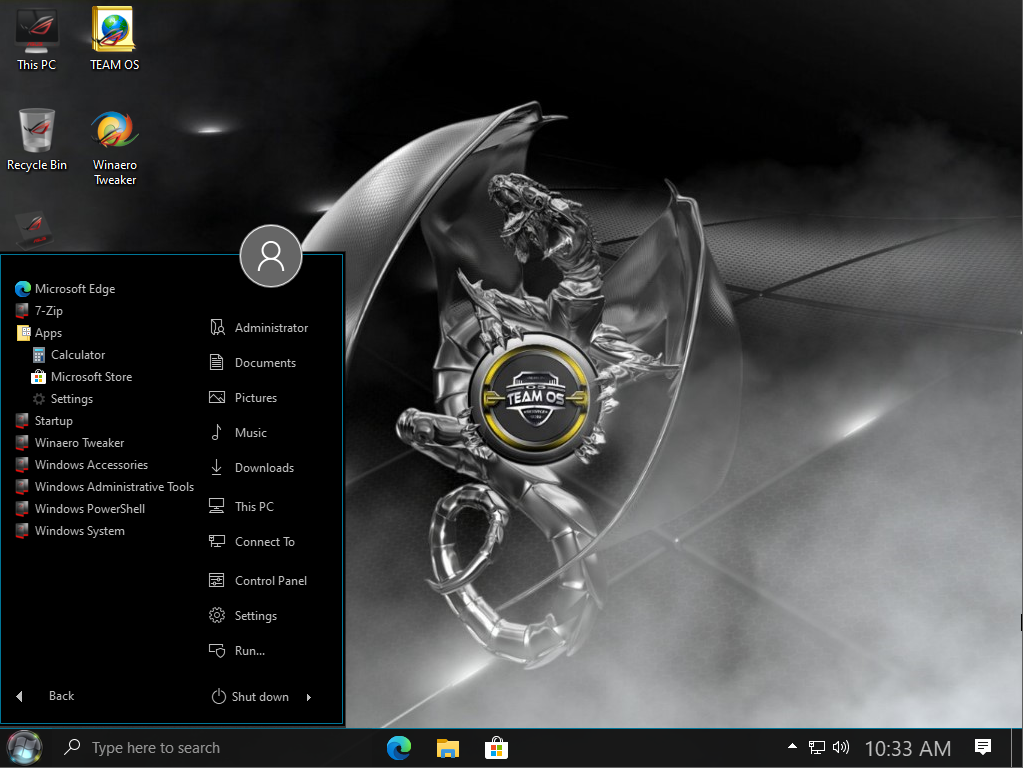Open Connect To in Start menu
Screen dimensions: 1023x768
[x=252, y=542]
